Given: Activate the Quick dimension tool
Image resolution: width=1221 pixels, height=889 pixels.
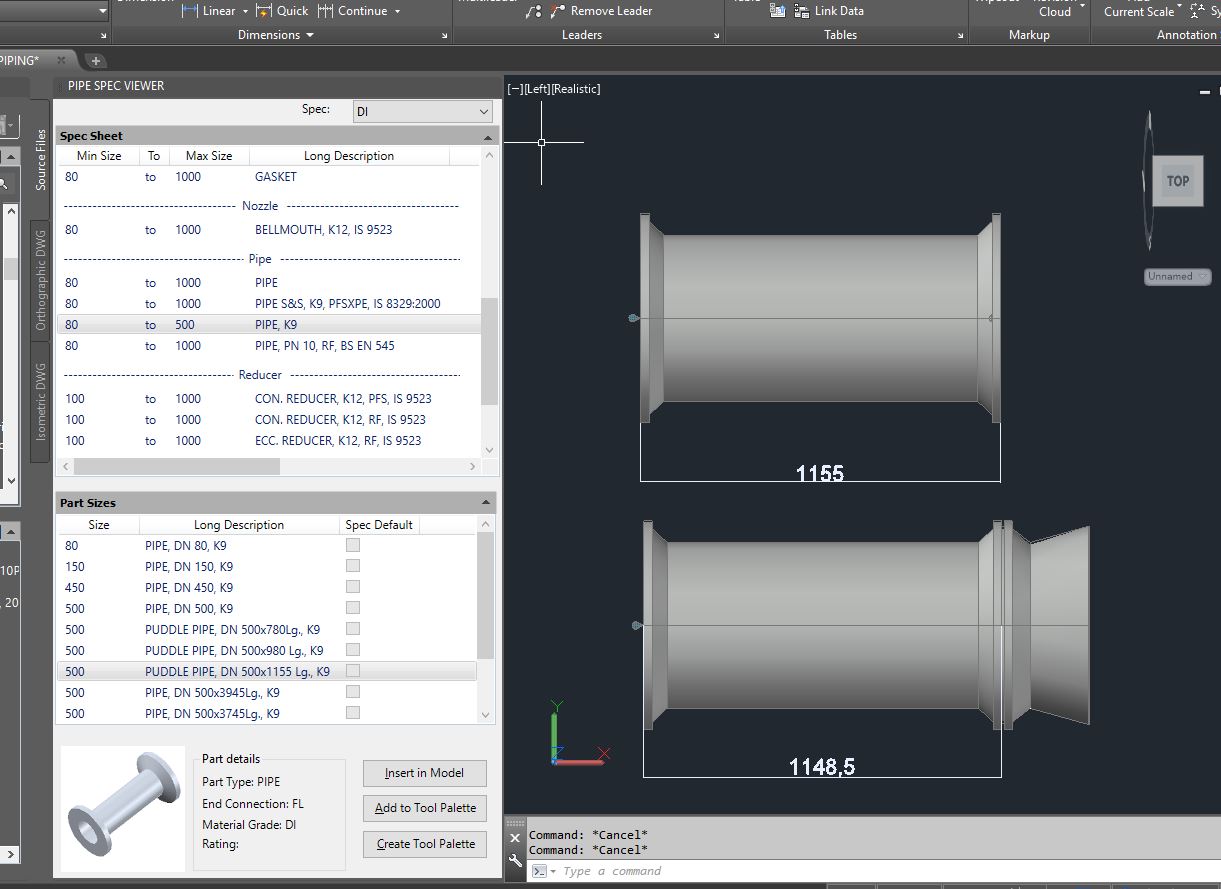Looking at the screenshot, I should (281, 11).
